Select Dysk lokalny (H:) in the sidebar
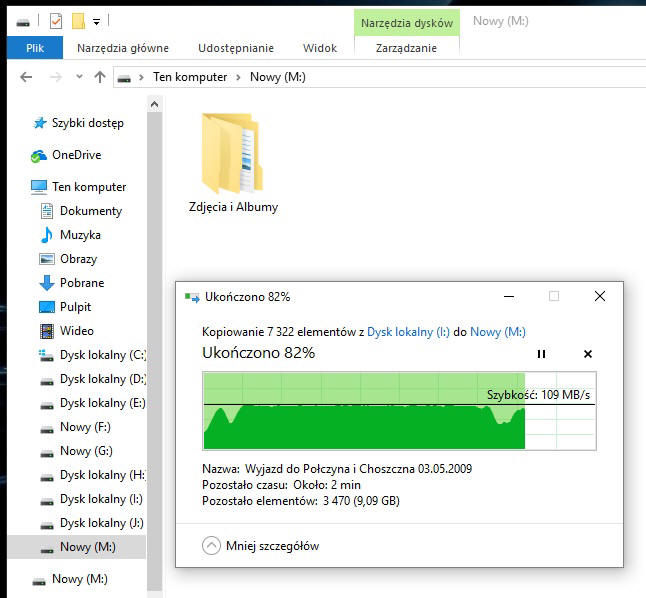Viewport: 646px width, 598px height. coord(103,475)
